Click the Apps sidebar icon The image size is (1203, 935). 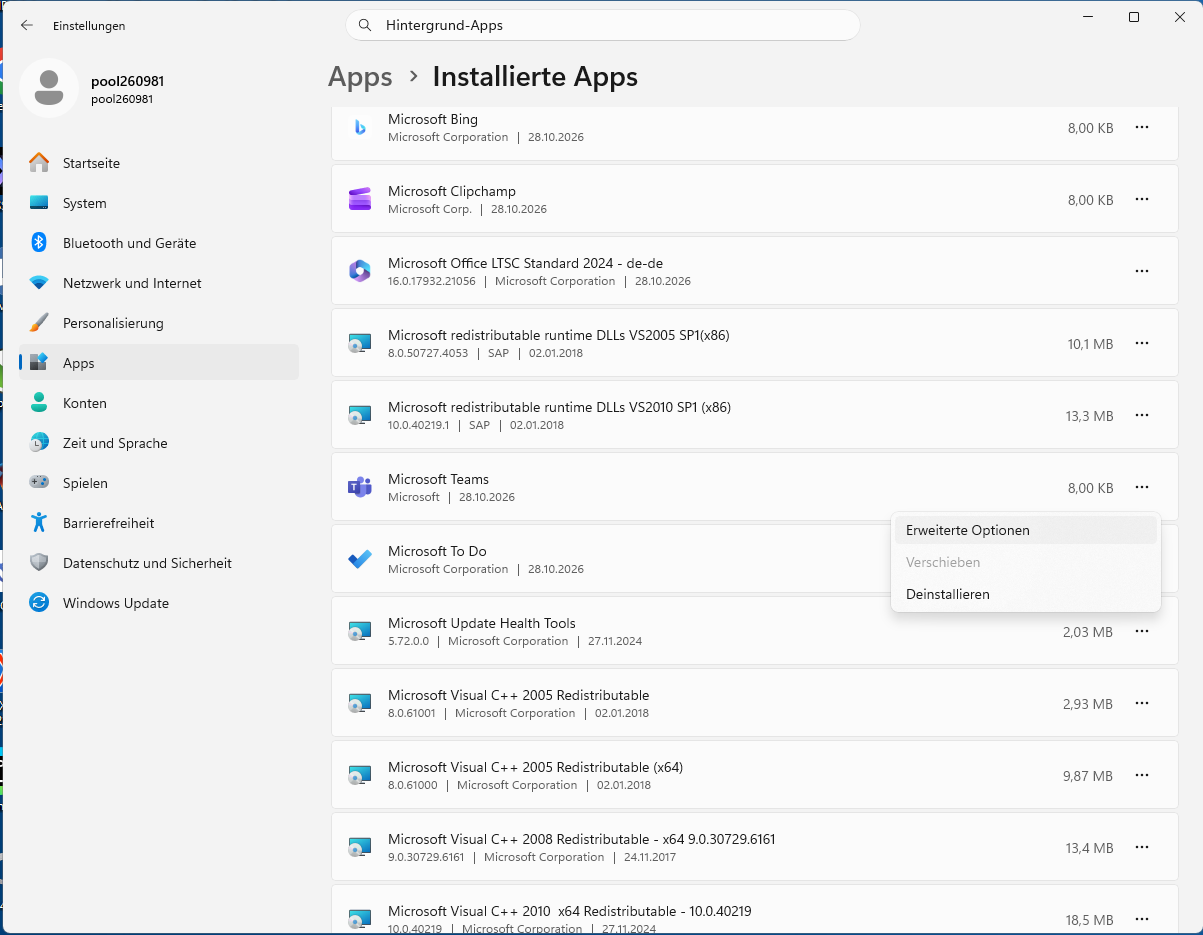point(39,363)
